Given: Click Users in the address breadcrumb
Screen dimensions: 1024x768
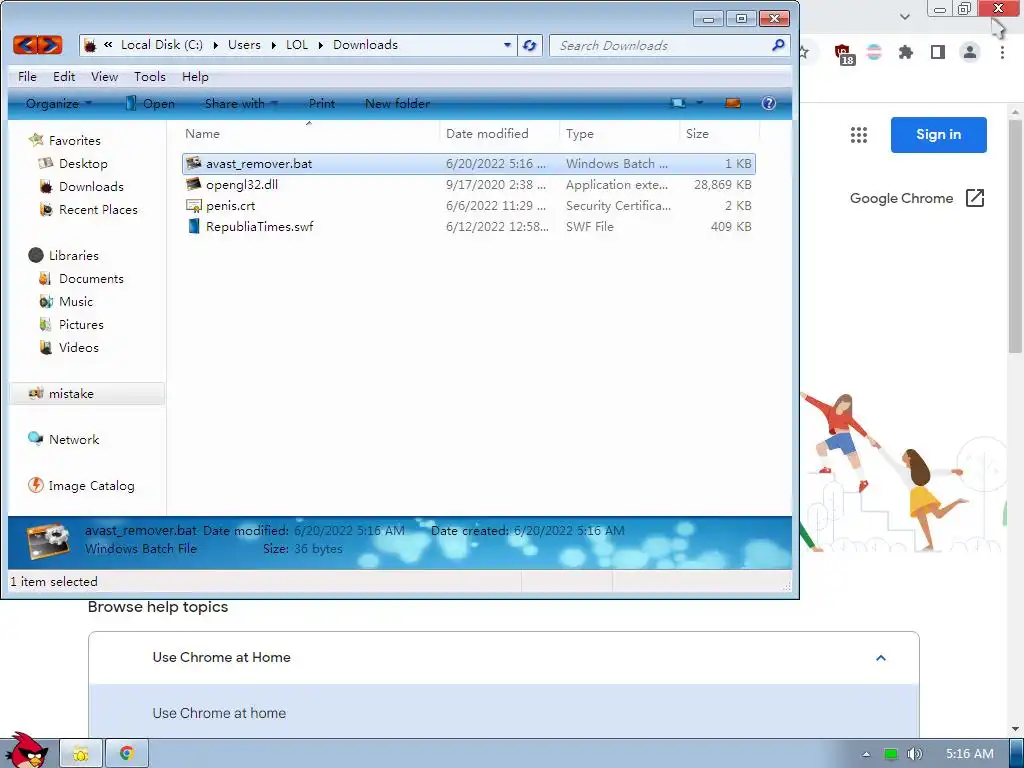Looking at the screenshot, I should click(x=244, y=45).
